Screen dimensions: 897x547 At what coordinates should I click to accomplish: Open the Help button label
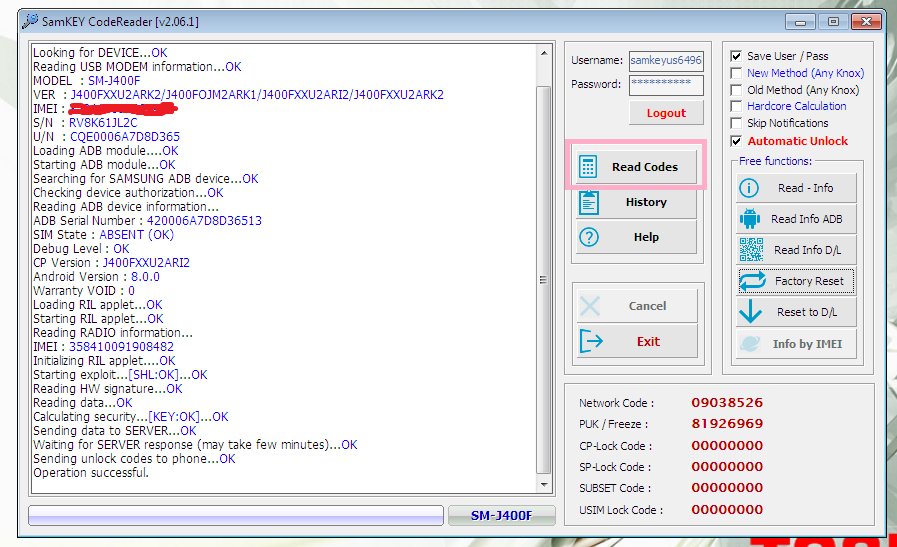[x=646, y=237]
